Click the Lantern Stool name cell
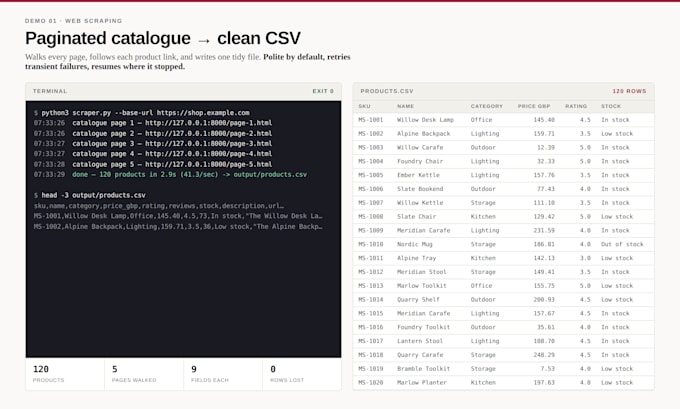The image size is (680, 409). [x=420, y=341]
